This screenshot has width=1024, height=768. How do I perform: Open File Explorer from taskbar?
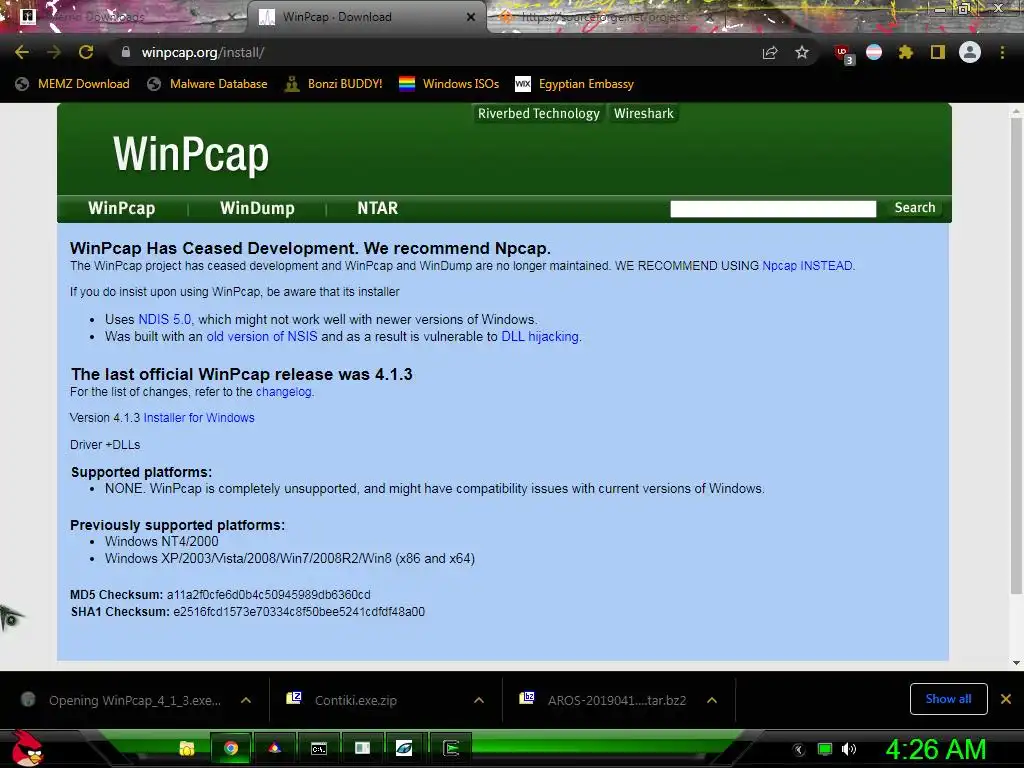tap(187, 748)
